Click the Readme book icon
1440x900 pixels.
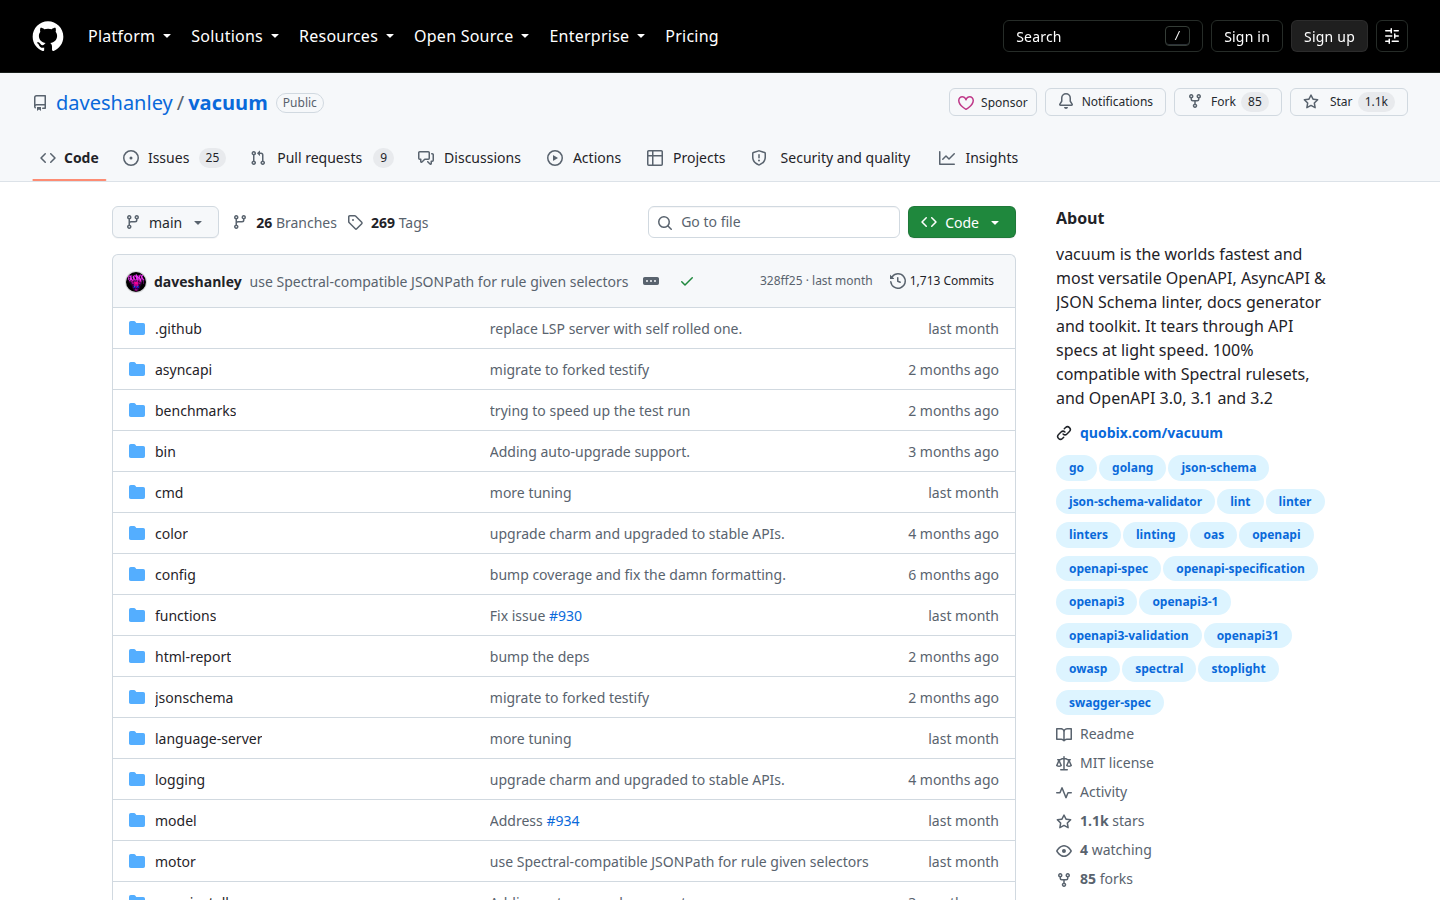(1064, 734)
